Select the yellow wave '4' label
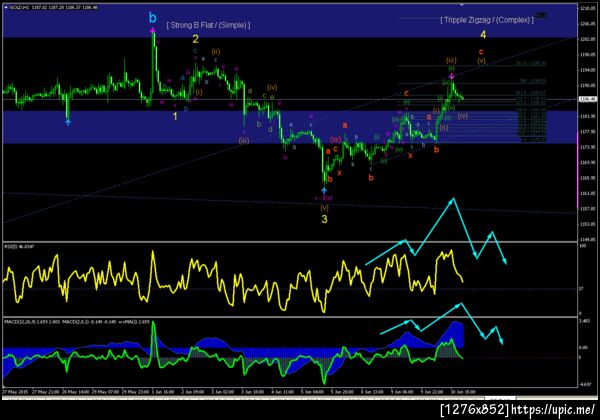Image resolution: width=600 pixels, height=420 pixels. click(483, 35)
